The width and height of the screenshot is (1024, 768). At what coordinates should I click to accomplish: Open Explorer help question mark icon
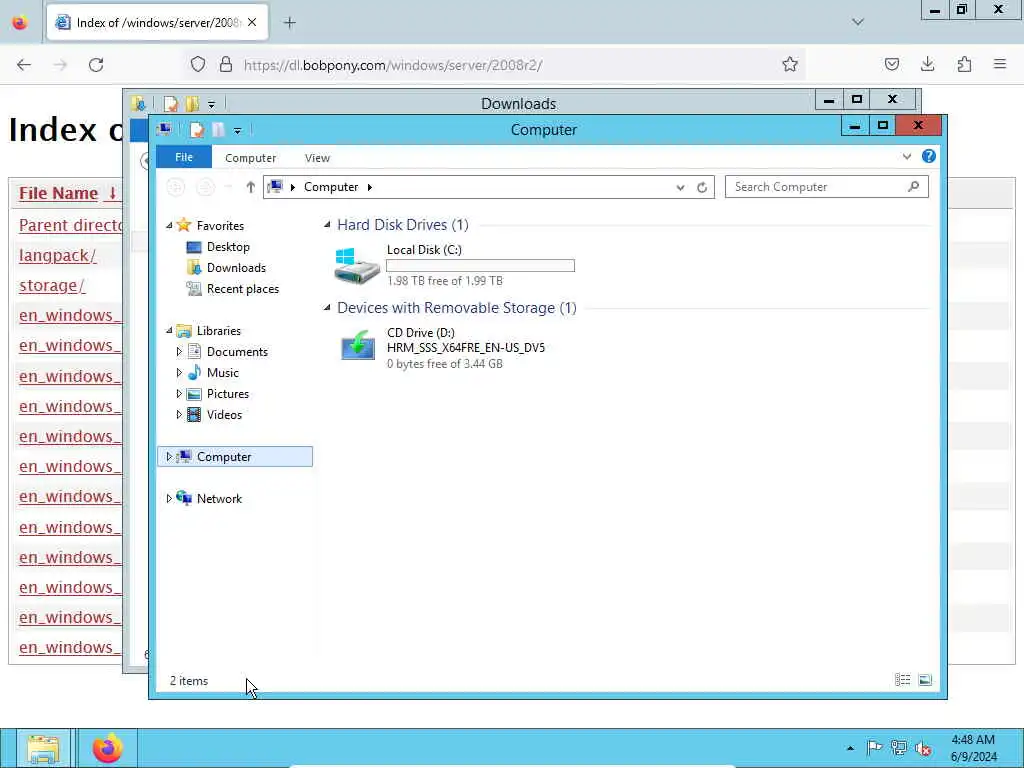(x=928, y=156)
